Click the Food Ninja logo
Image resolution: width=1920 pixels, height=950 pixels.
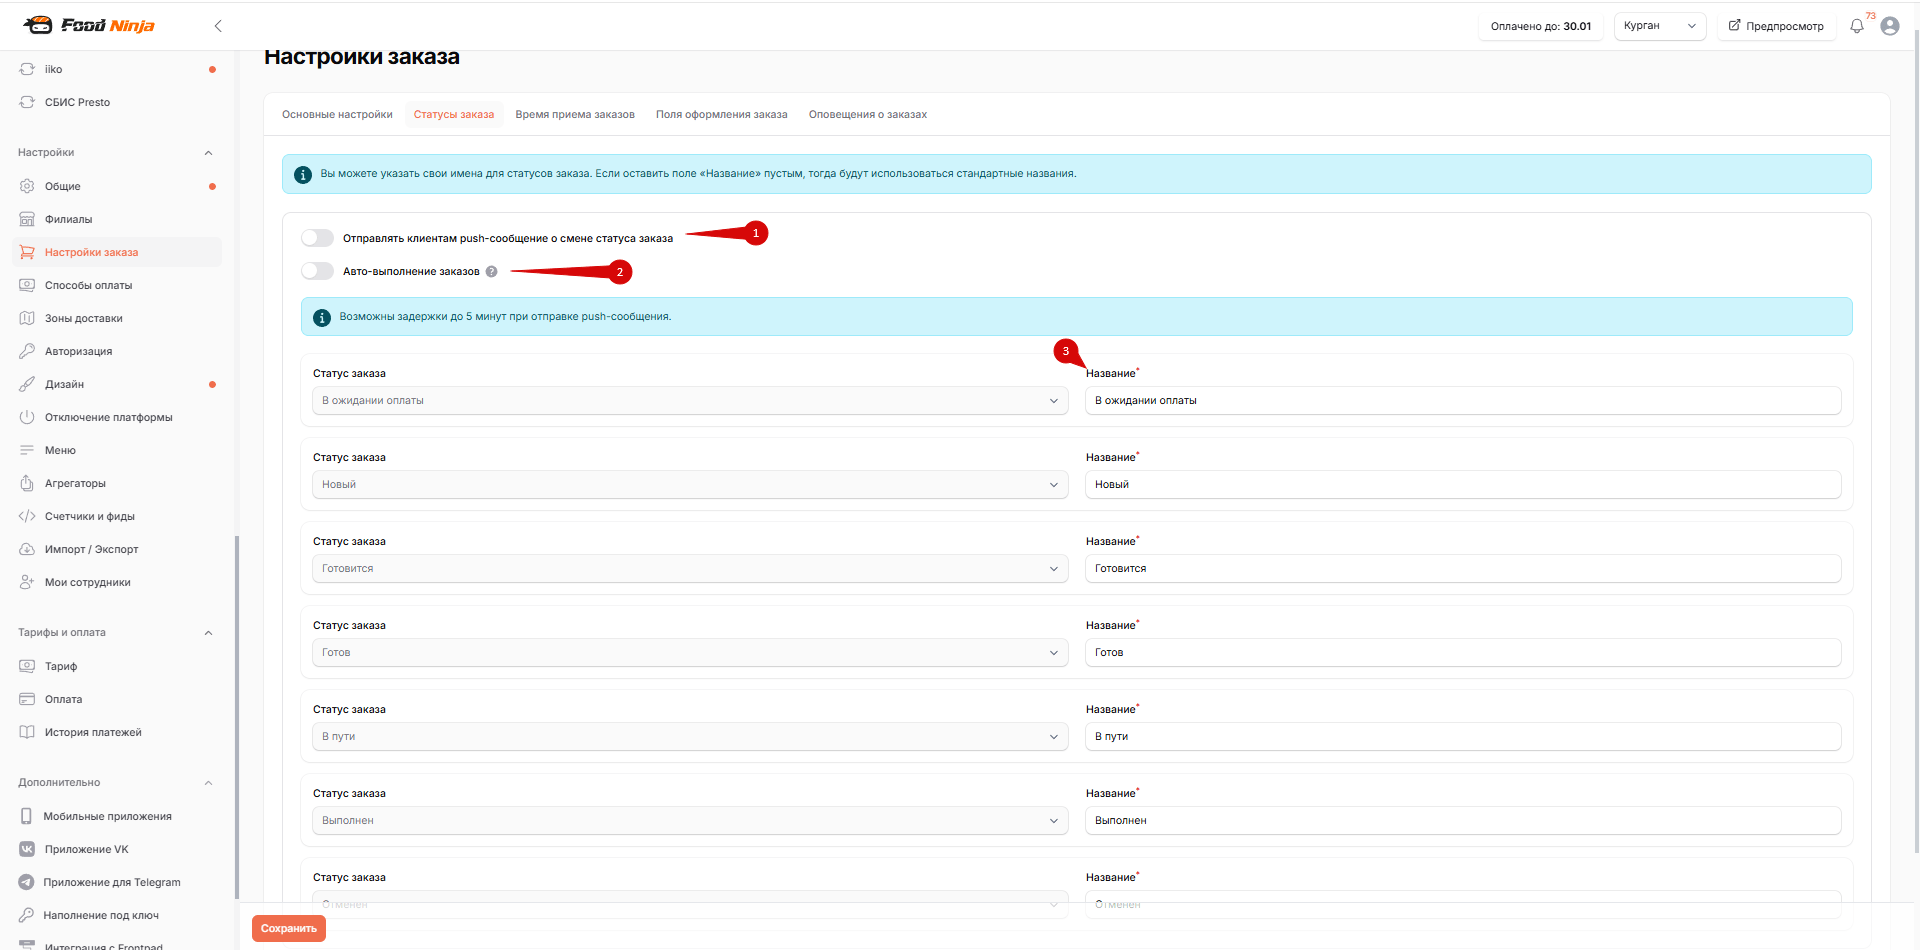89,25
